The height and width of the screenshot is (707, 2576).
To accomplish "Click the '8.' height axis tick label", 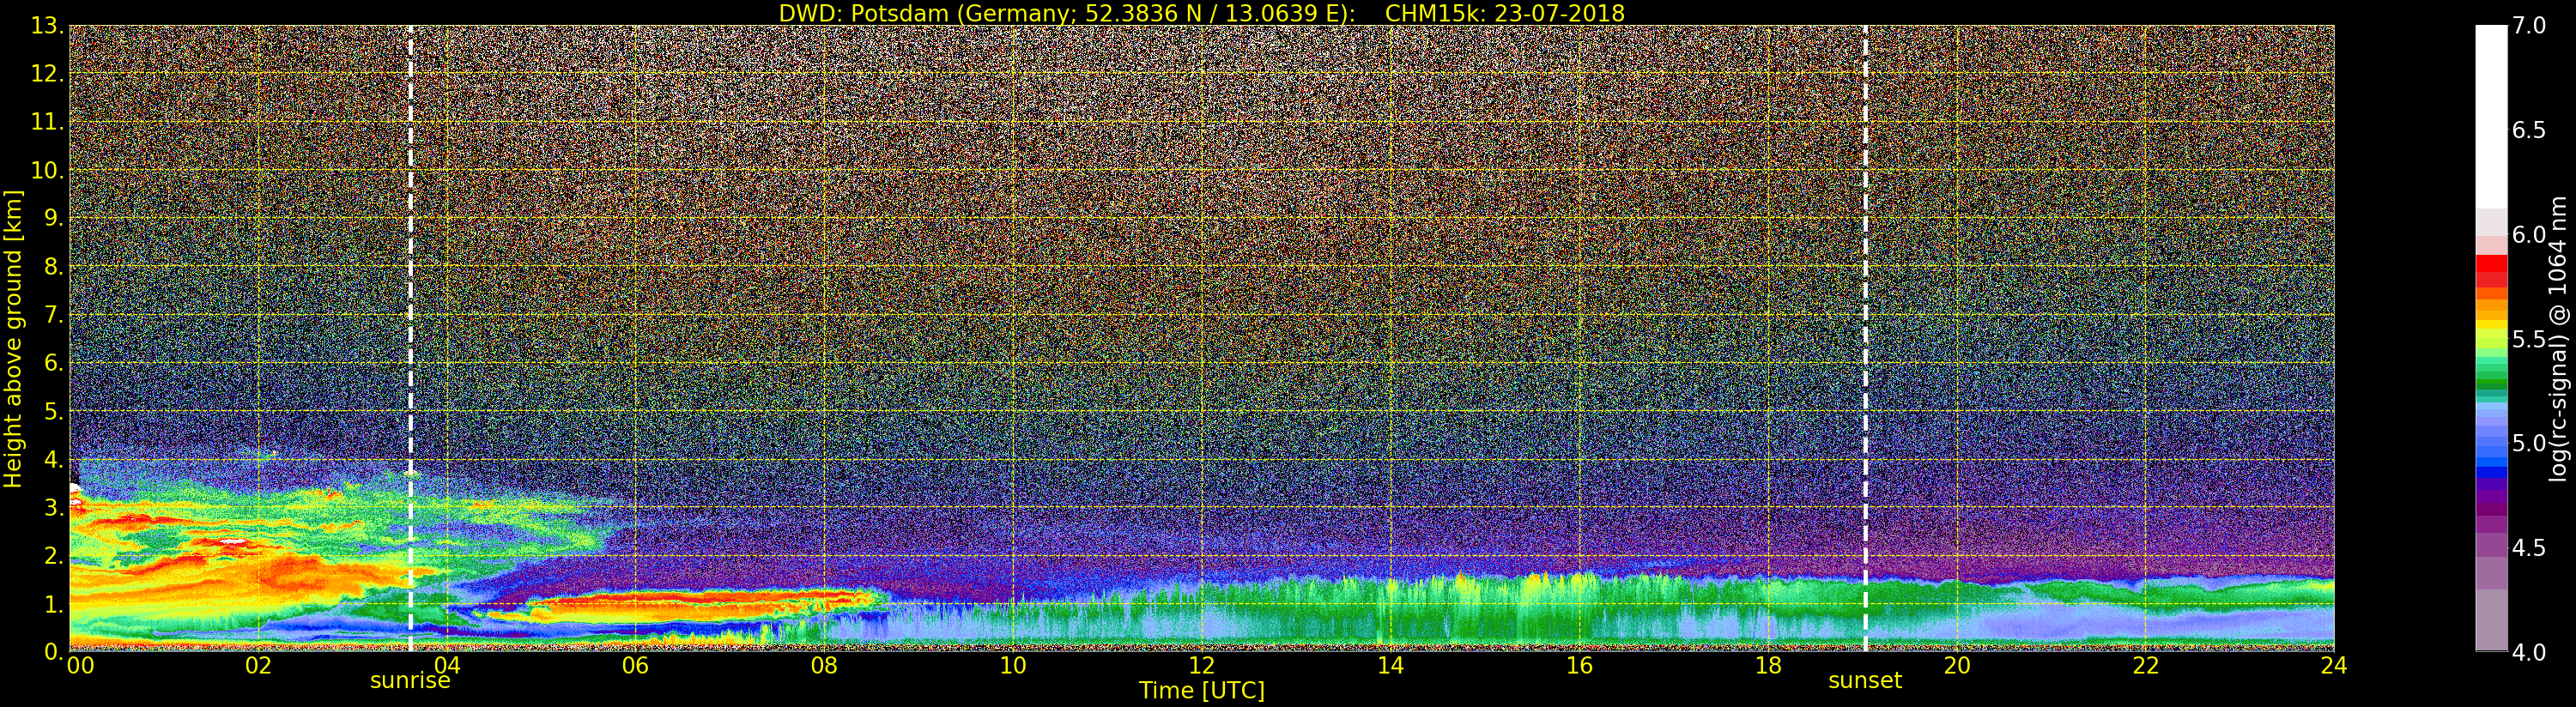I will point(54,267).
